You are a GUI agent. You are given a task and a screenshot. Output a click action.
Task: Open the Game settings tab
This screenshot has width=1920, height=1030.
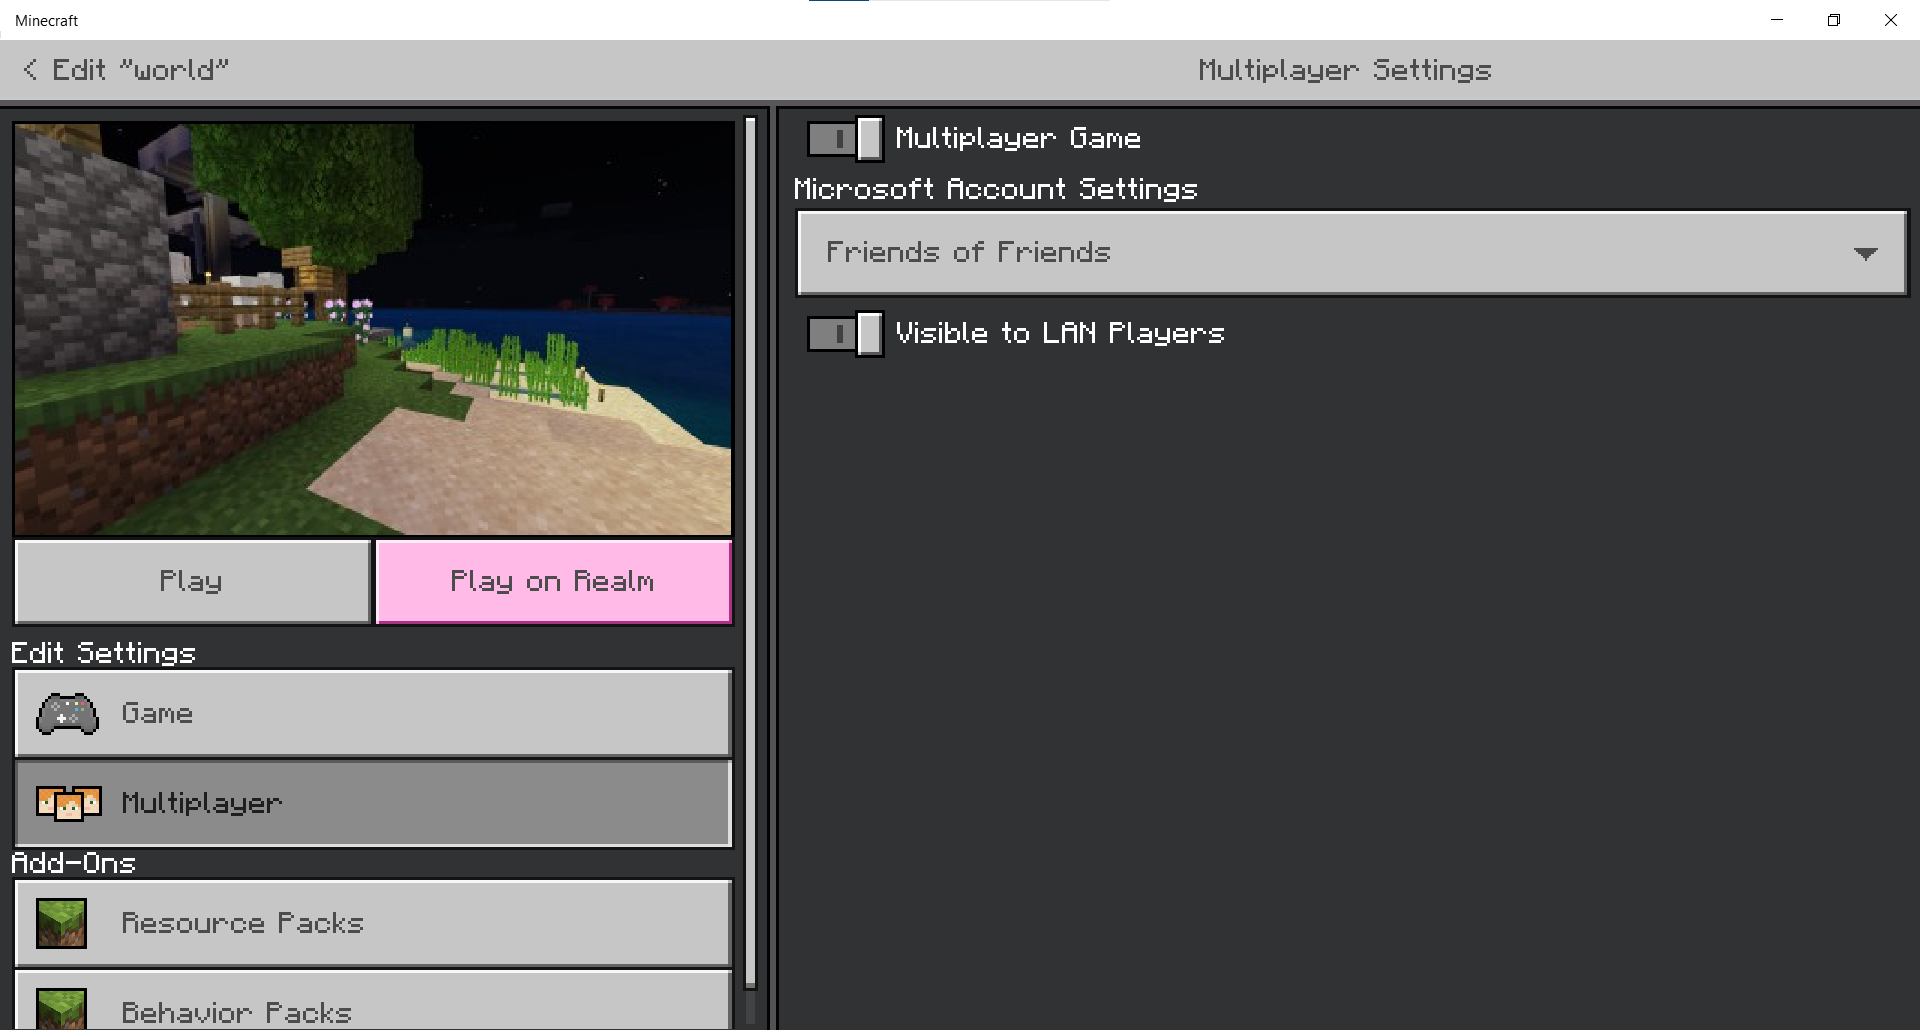click(373, 714)
